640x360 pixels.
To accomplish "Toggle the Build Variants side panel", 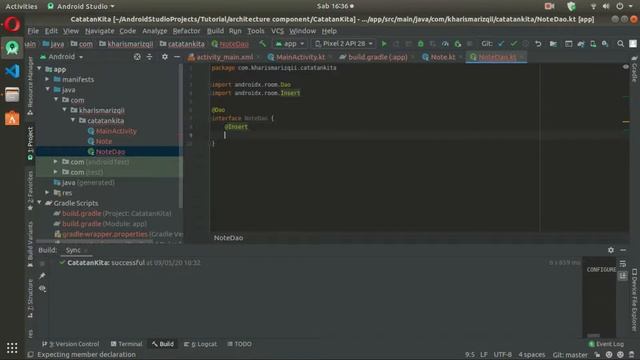I will pyautogui.click(x=30, y=244).
